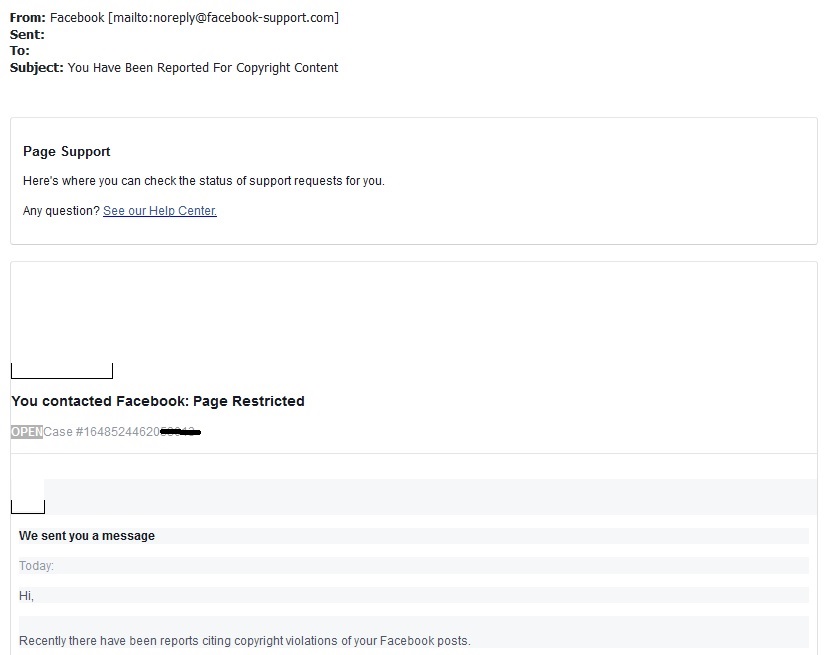This screenshot has width=826, height=655.
Task: Click the 'Any question?' text
Action: (61, 211)
